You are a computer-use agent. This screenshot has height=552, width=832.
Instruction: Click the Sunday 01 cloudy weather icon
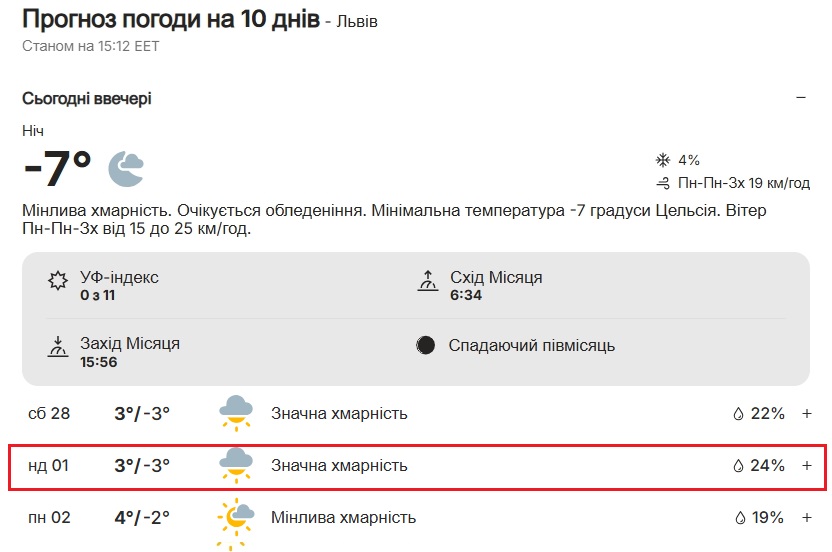(236, 465)
